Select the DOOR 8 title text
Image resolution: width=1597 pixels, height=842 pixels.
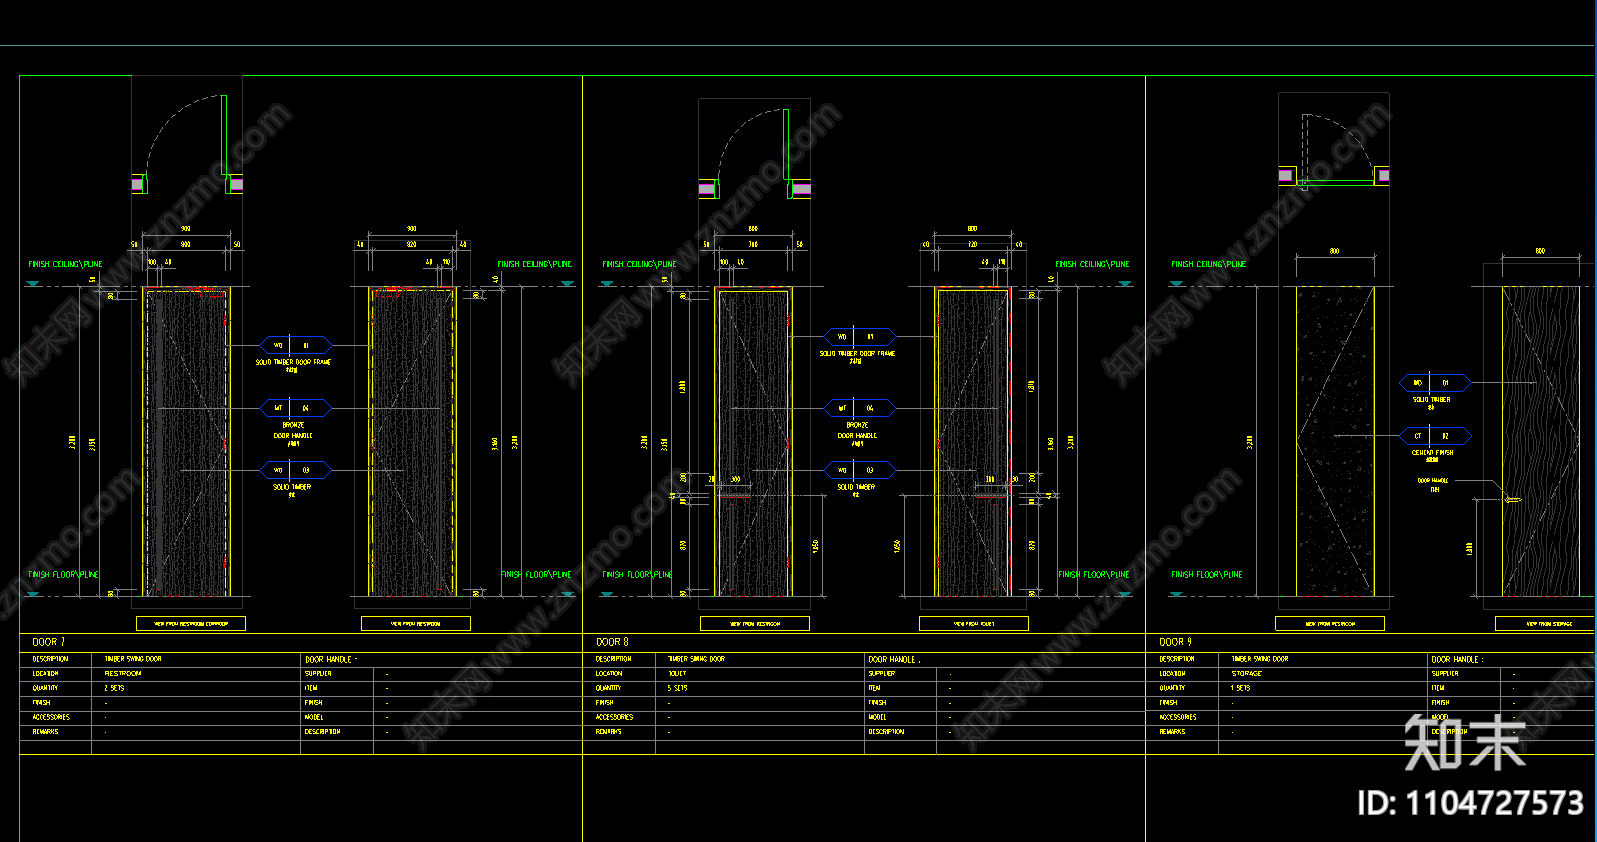[x=612, y=642]
